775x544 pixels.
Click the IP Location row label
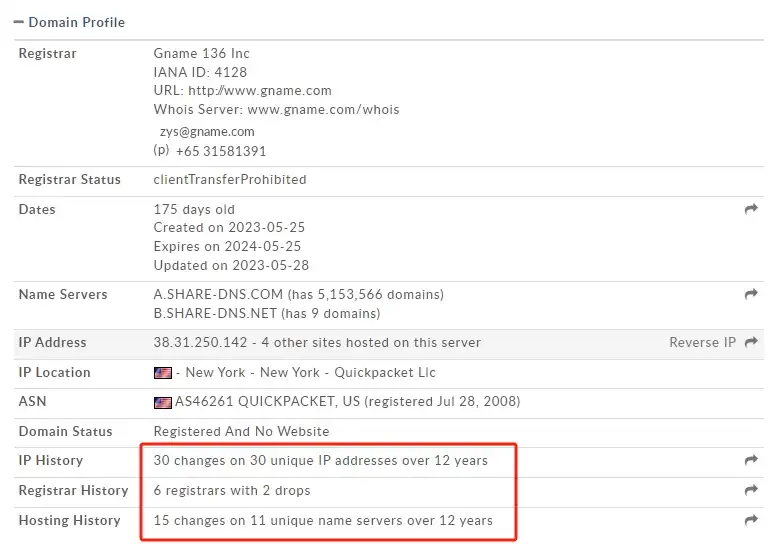coord(54,373)
